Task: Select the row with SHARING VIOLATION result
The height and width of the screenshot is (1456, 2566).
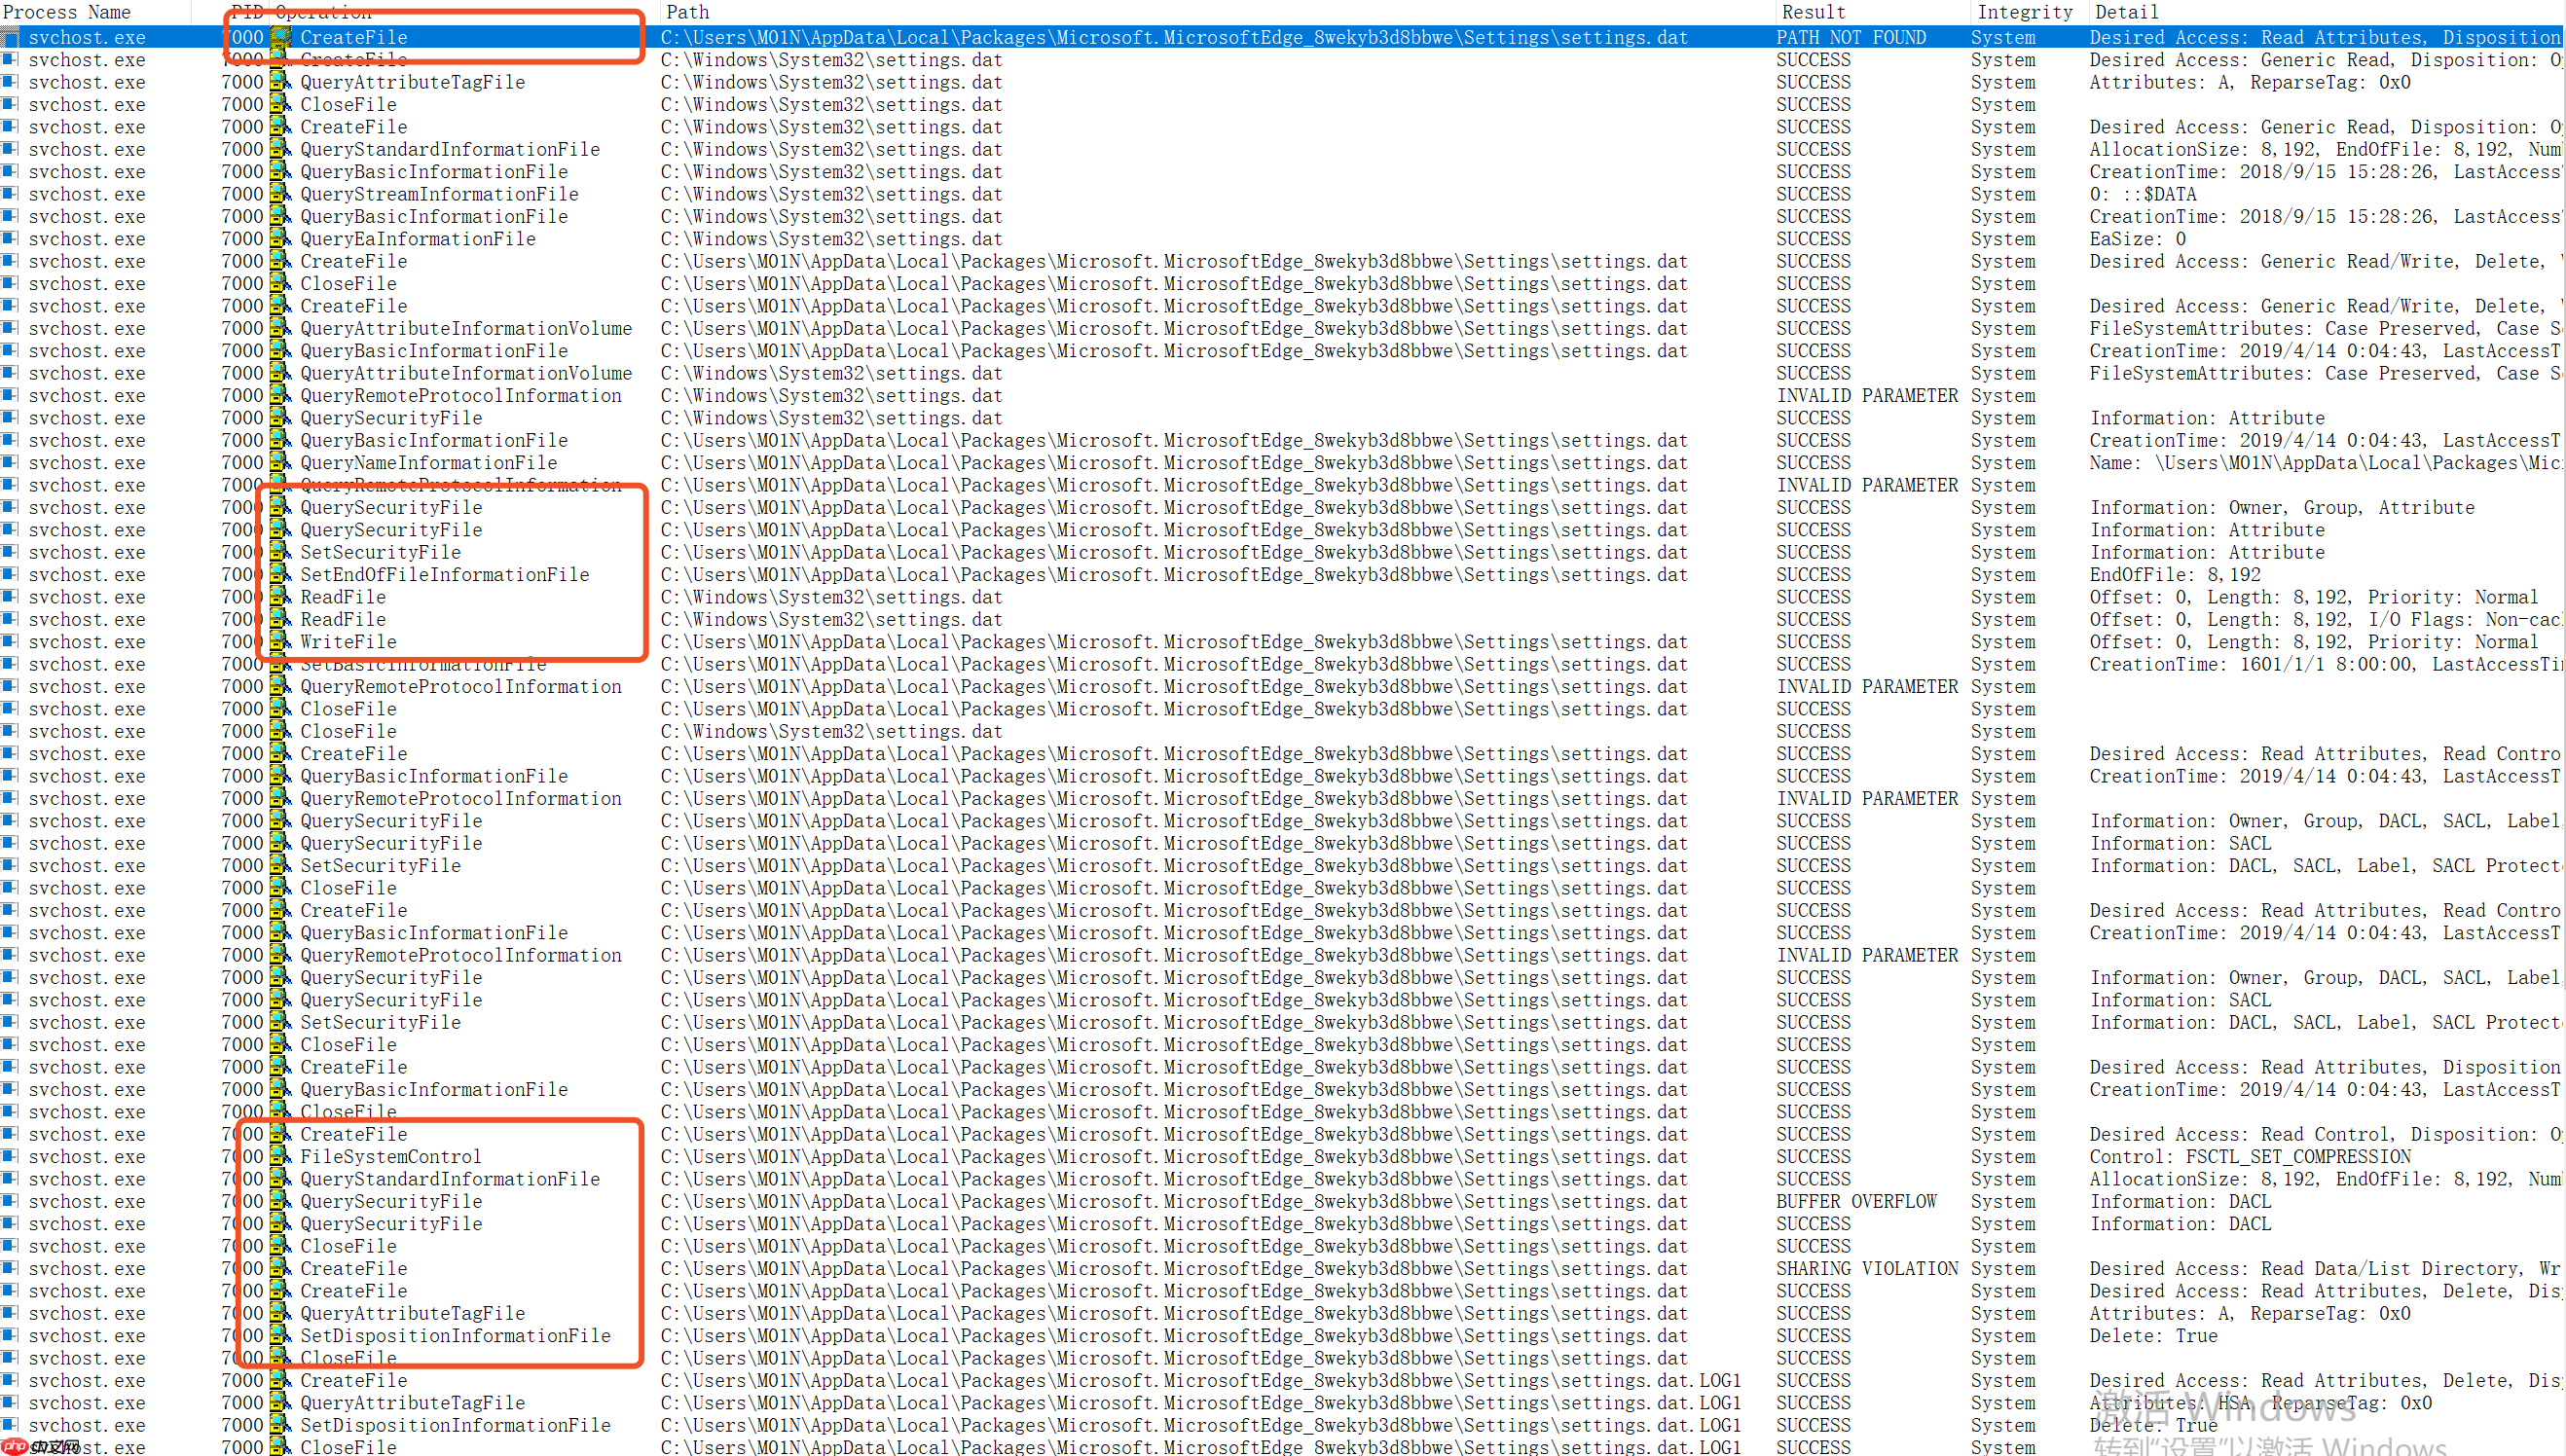Action: [1867, 1268]
